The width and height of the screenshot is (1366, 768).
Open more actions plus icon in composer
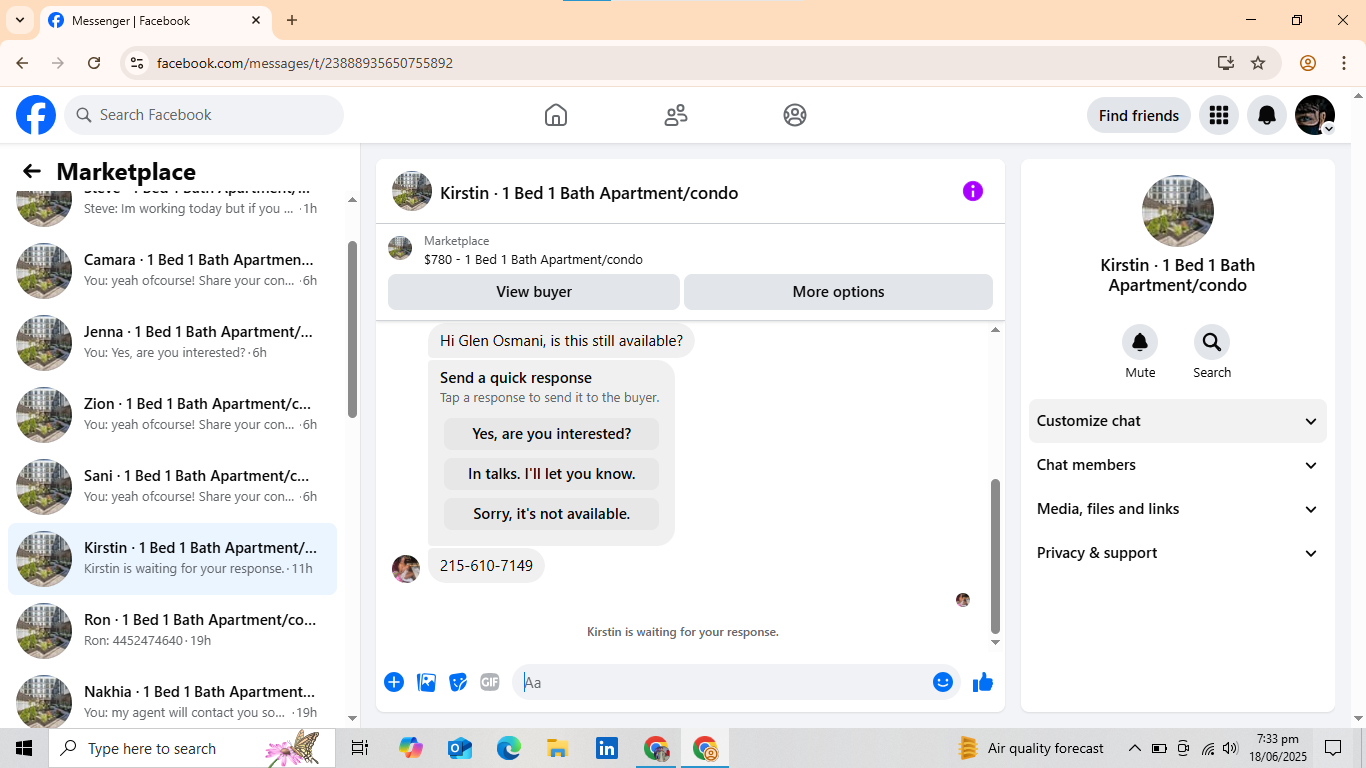point(394,682)
